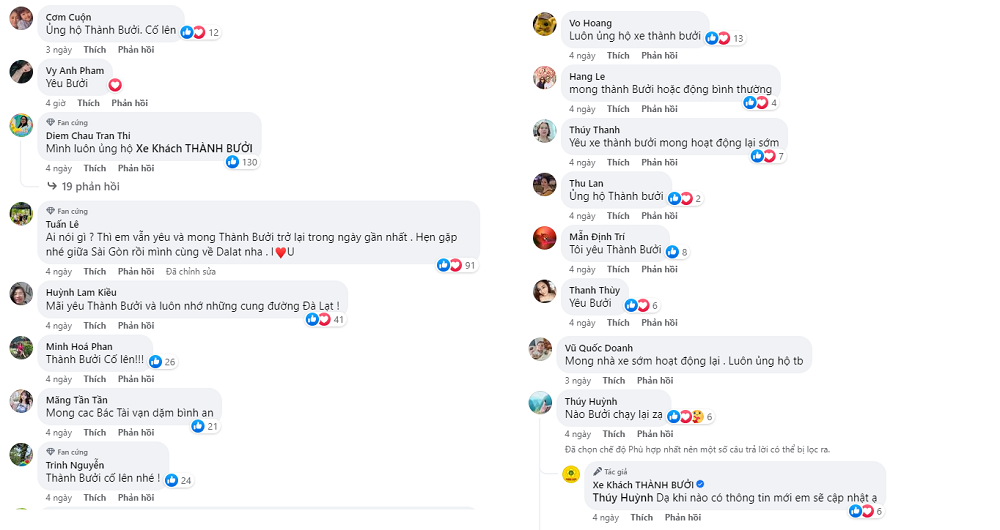Open Trinh Nguyễn's profile name
This screenshot has height=530, width=1000.
point(75,465)
